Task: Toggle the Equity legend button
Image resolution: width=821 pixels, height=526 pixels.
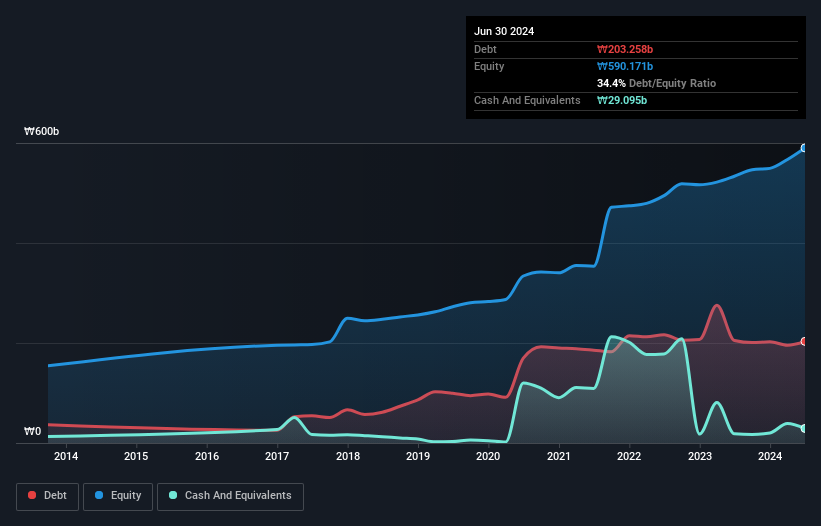Action: pyautogui.click(x=118, y=496)
